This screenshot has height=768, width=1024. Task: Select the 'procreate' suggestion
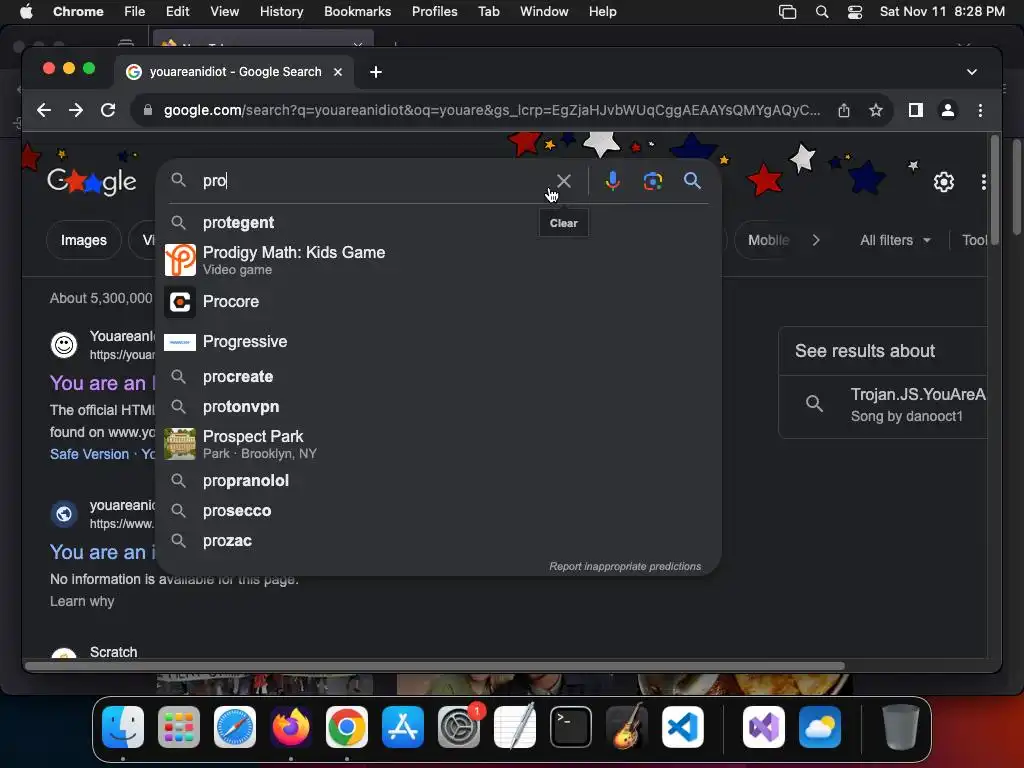[x=439, y=377]
